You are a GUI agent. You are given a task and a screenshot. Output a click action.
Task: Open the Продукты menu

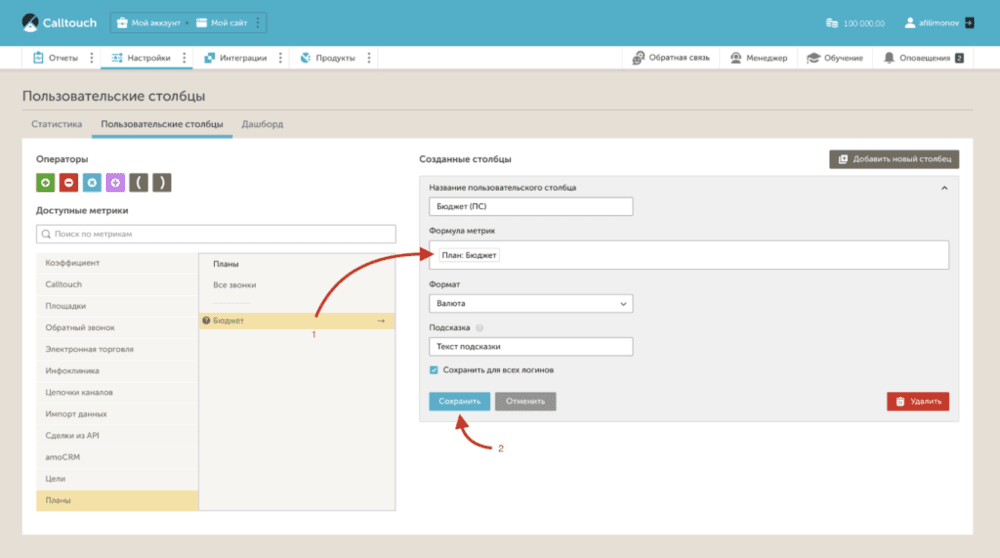tap(328, 58)
